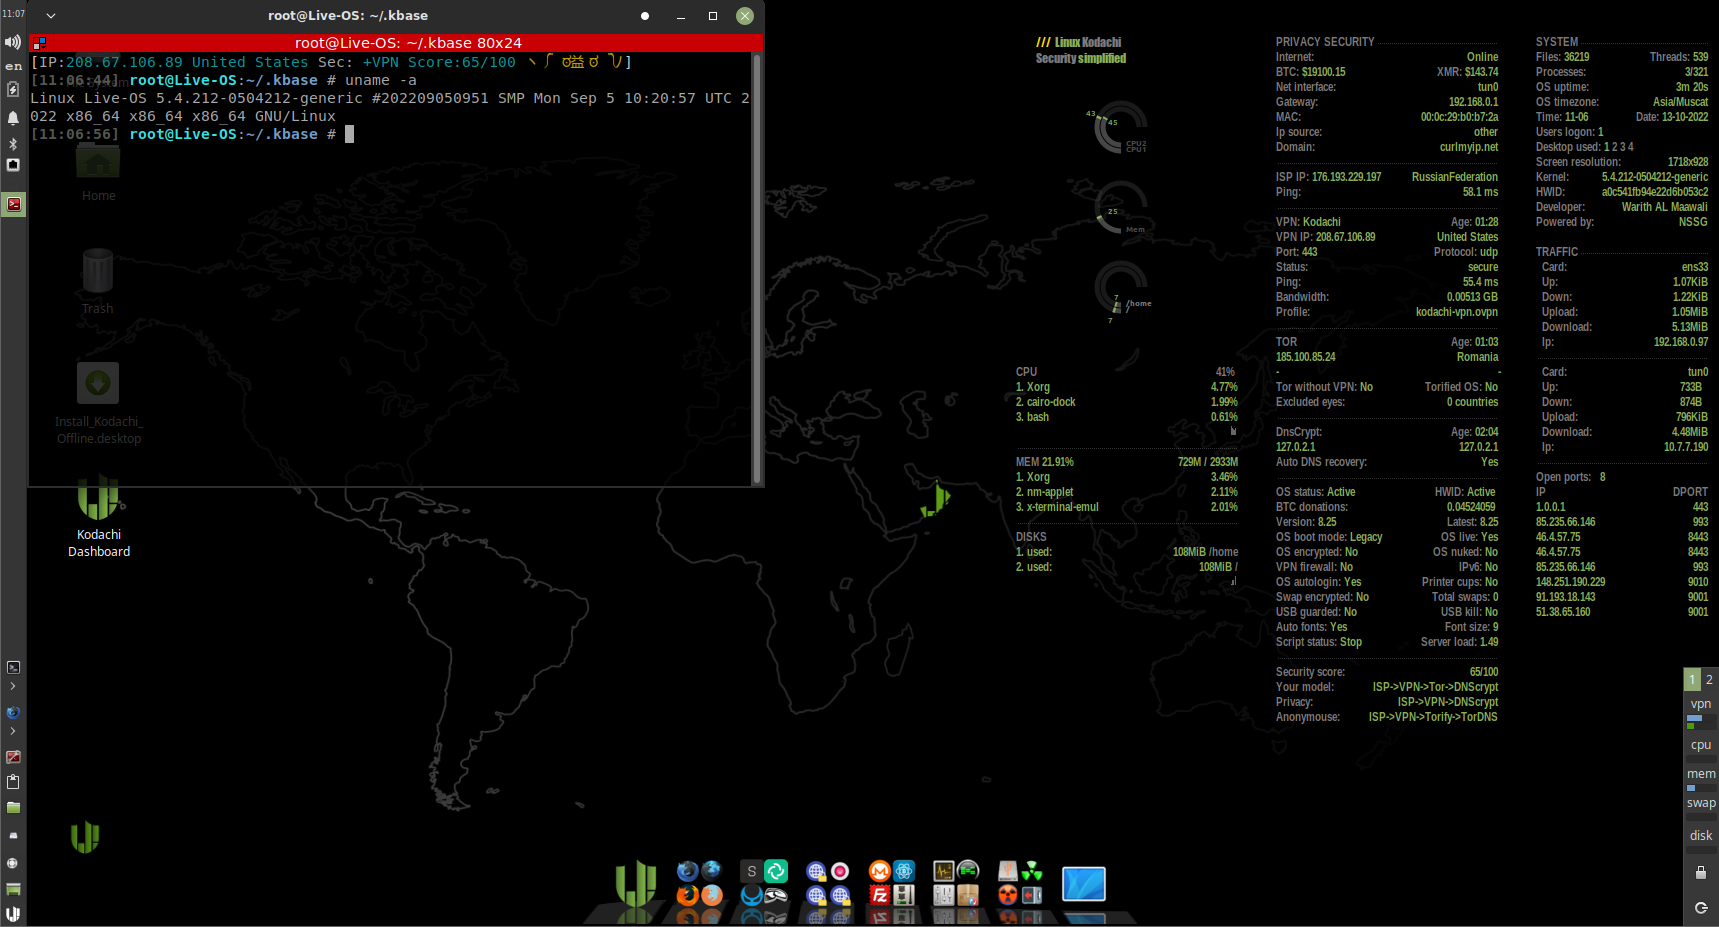
Task: Open the green Element messenger icon
Action: tap(776, 871)
